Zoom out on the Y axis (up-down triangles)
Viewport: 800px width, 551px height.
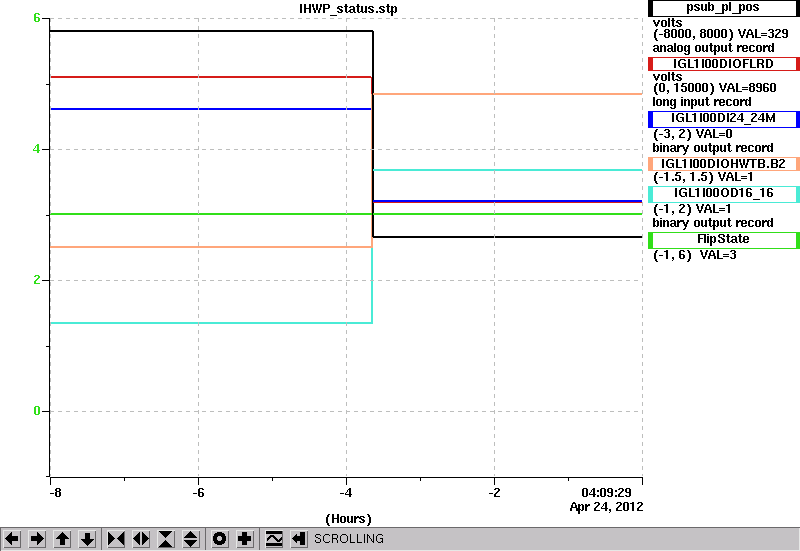coord(190,539)
